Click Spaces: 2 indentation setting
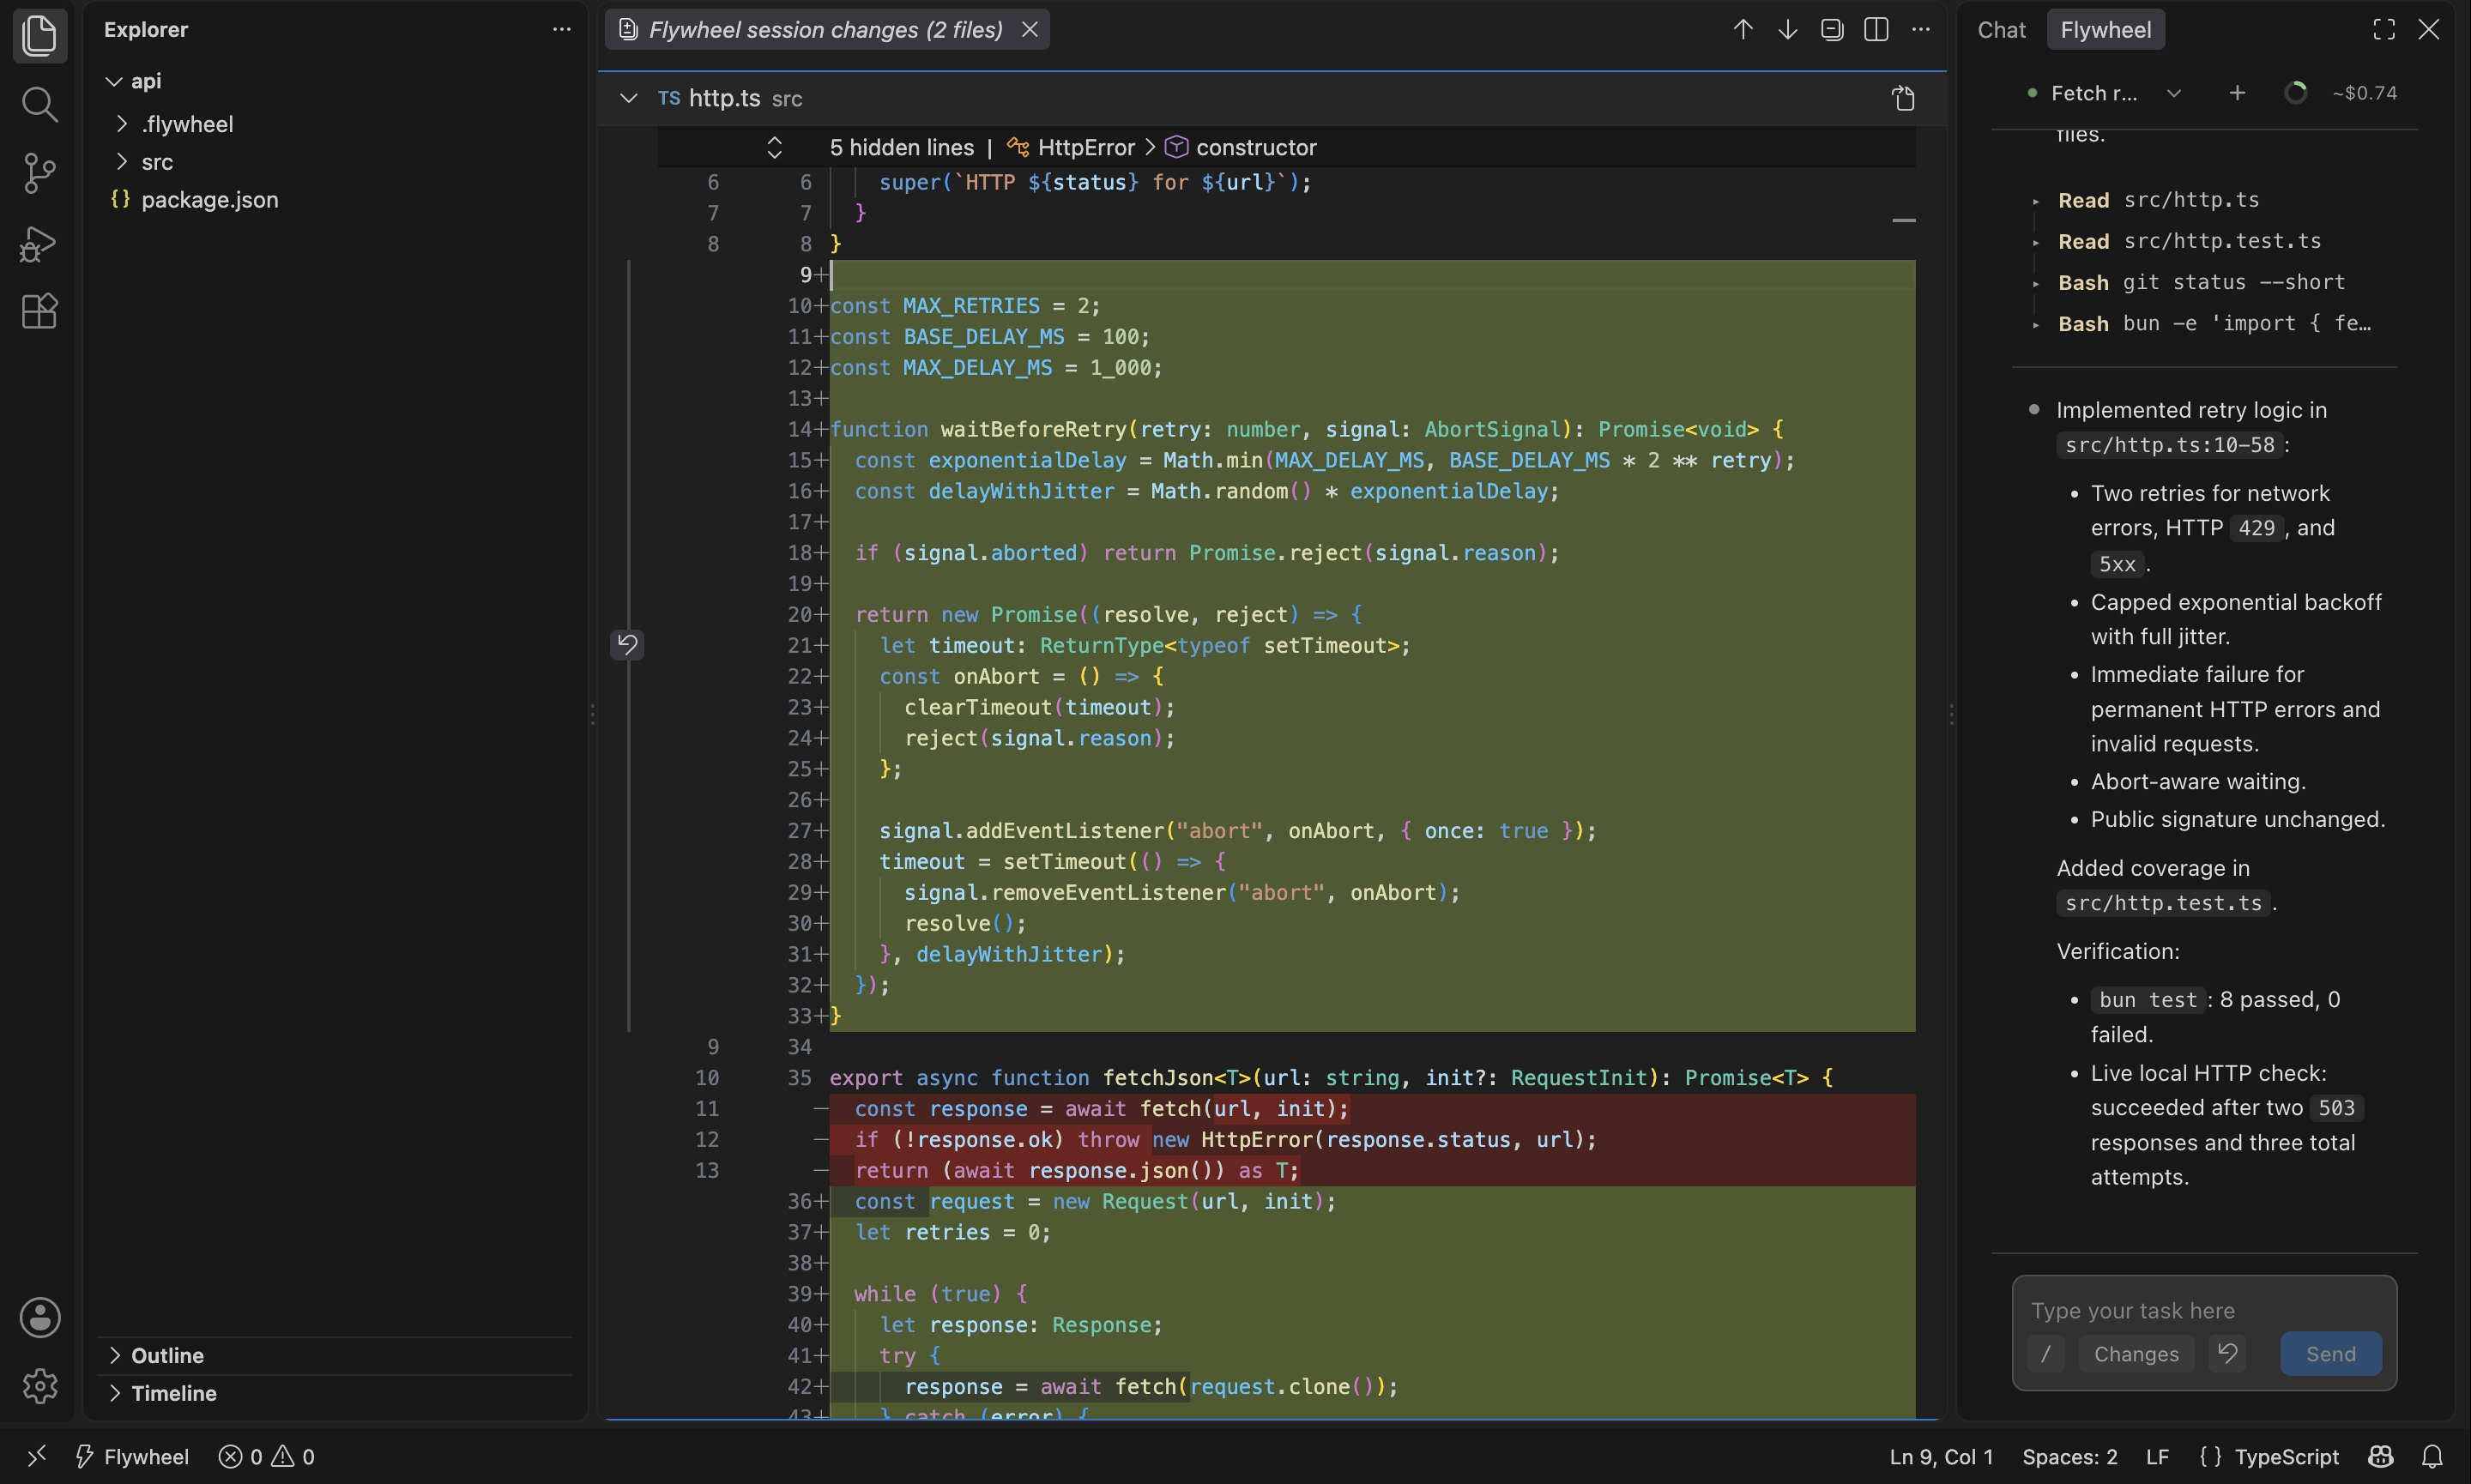 click(2069, 1456)
